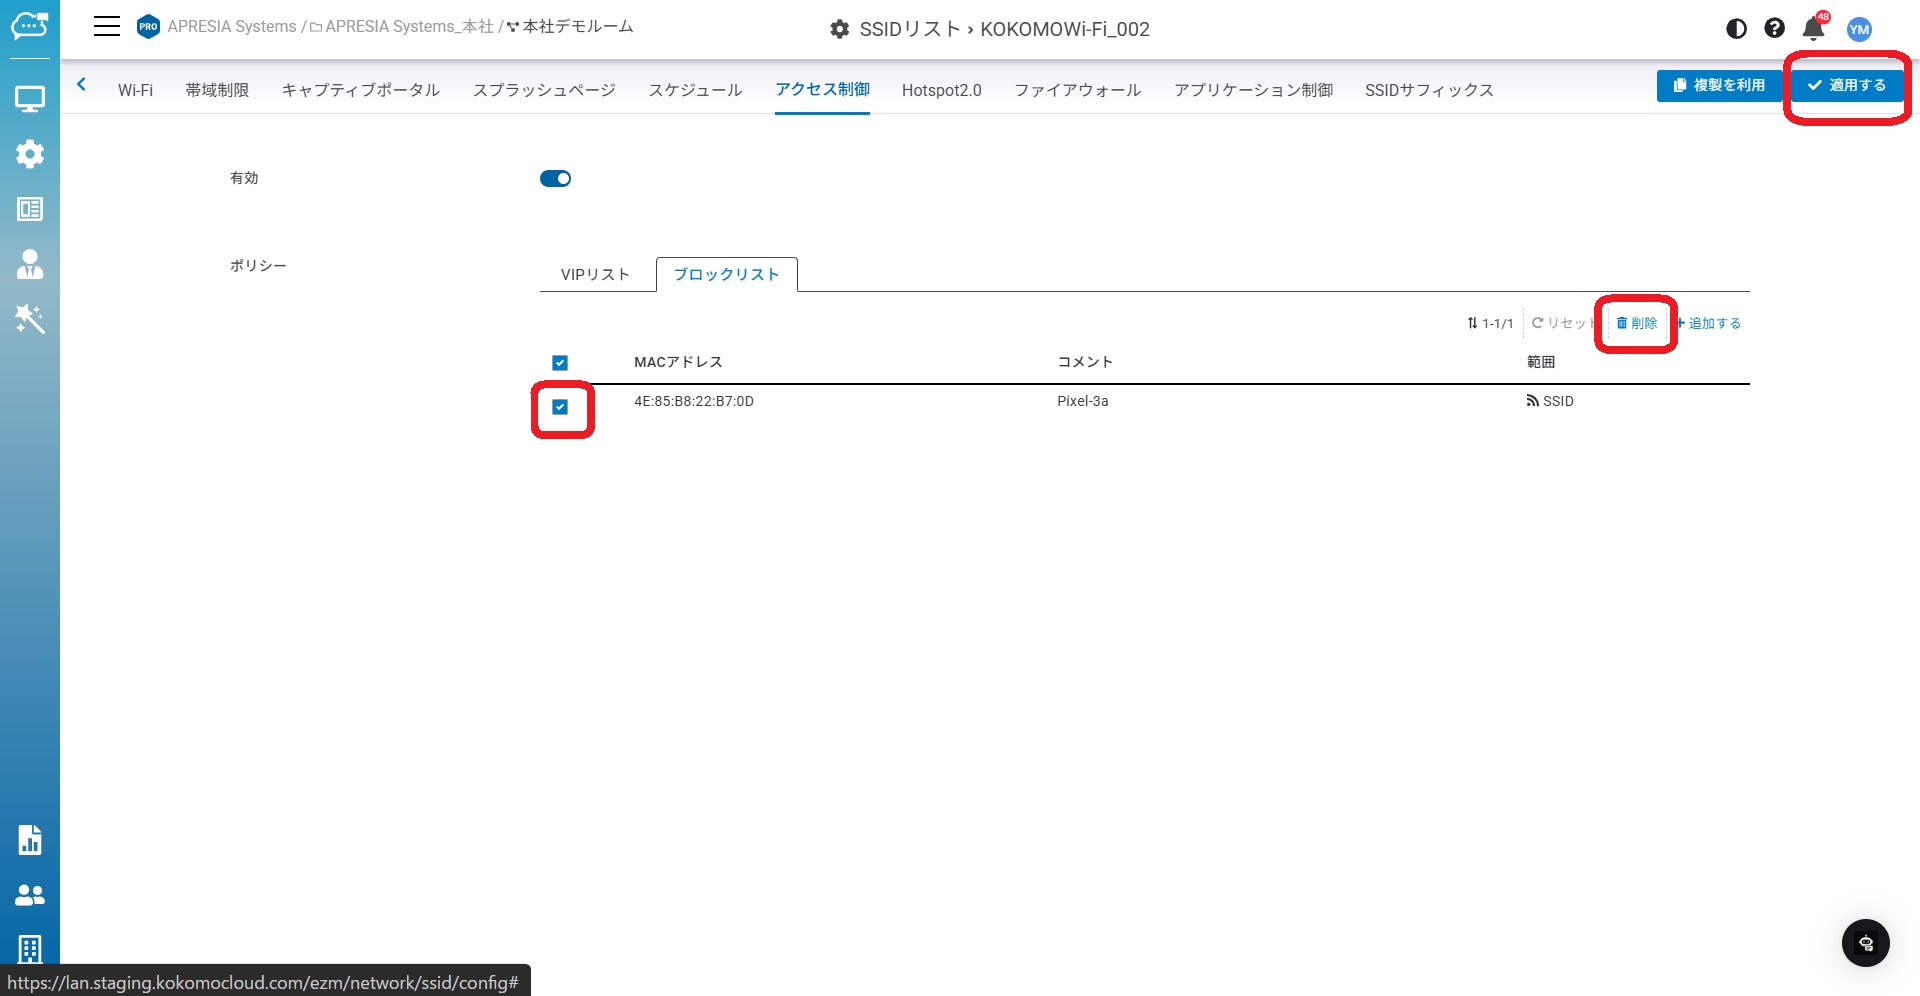Click the monitor dashboard icon in sidebar
This screenshot has height=996, width=1920.
pos(30,99)
